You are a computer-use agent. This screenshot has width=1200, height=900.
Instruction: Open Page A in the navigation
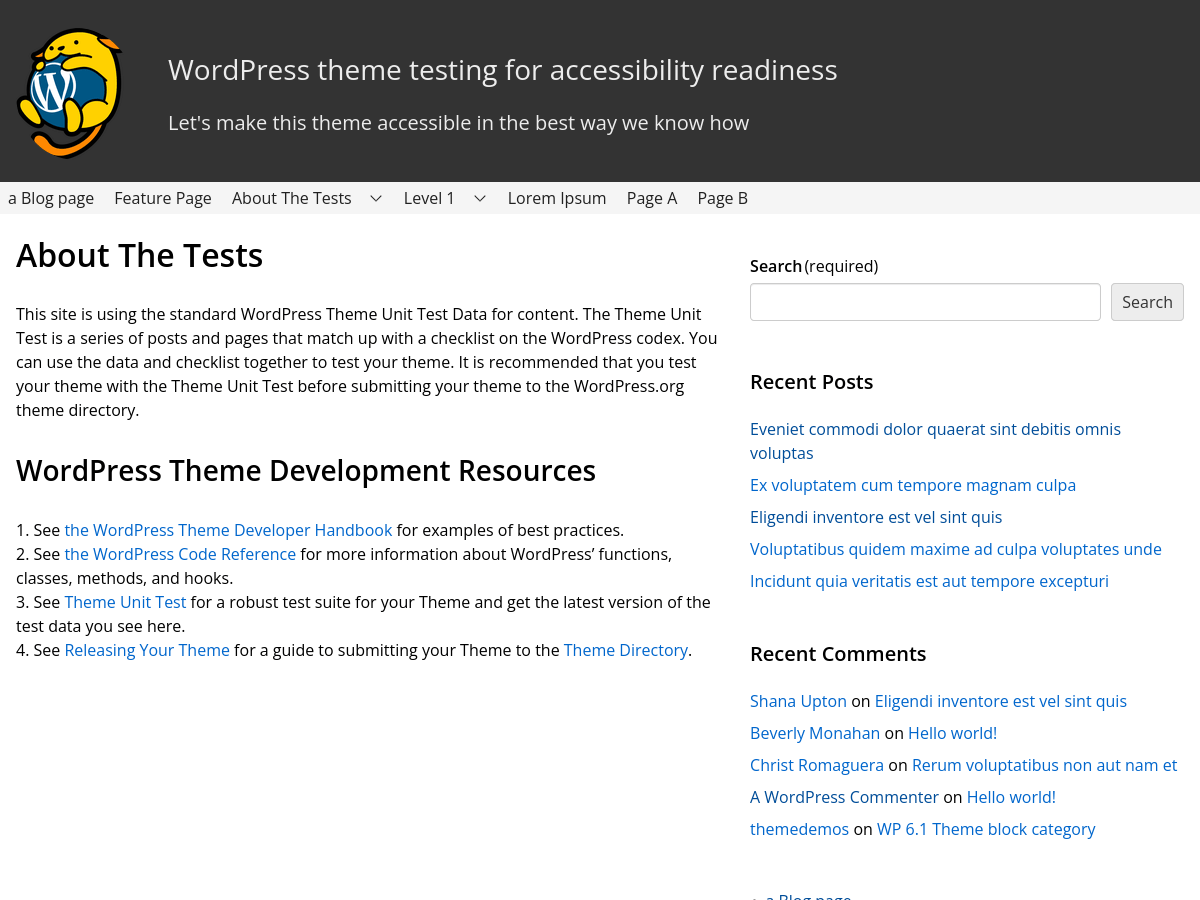click(652, 198)
